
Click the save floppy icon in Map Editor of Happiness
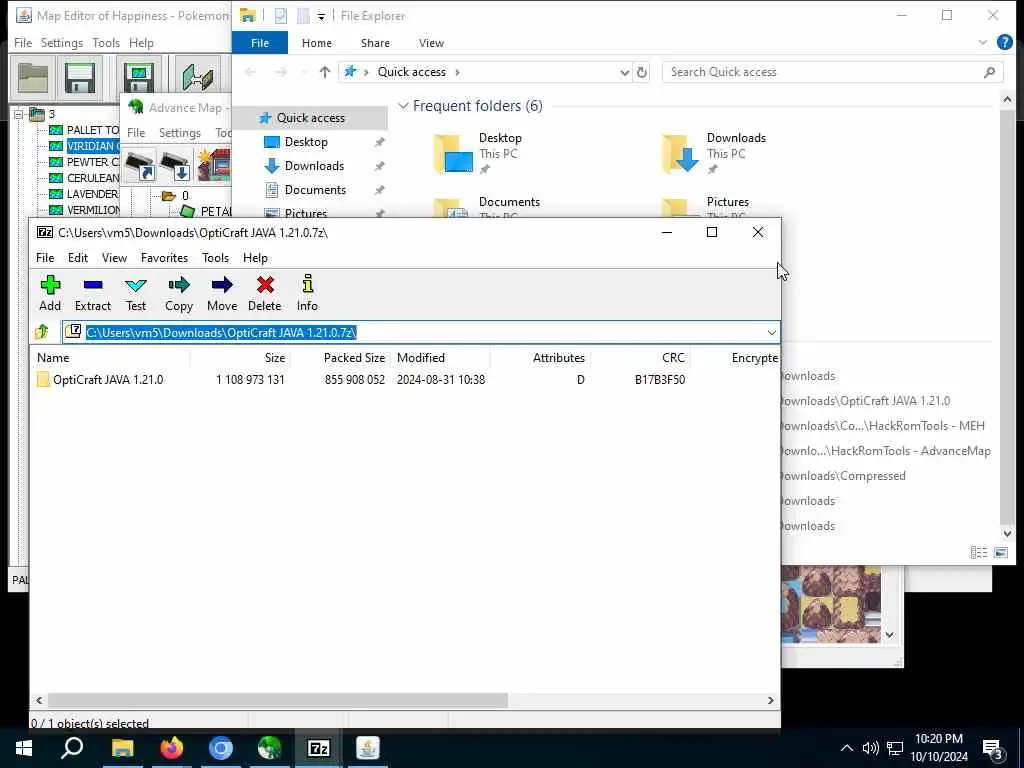[x=80, y=78]
